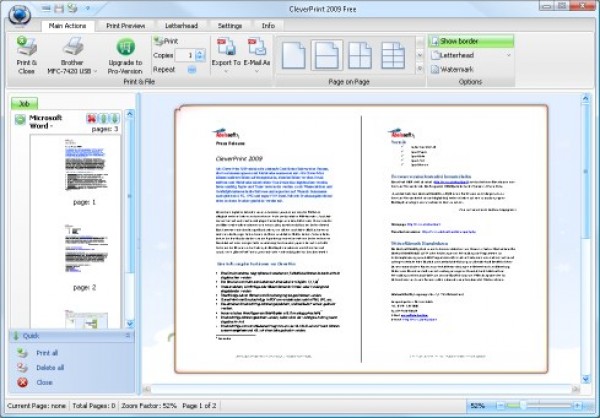Collapse the Quick panel header
This screenshot has height=418, width=600.
(x=128, y=336)
